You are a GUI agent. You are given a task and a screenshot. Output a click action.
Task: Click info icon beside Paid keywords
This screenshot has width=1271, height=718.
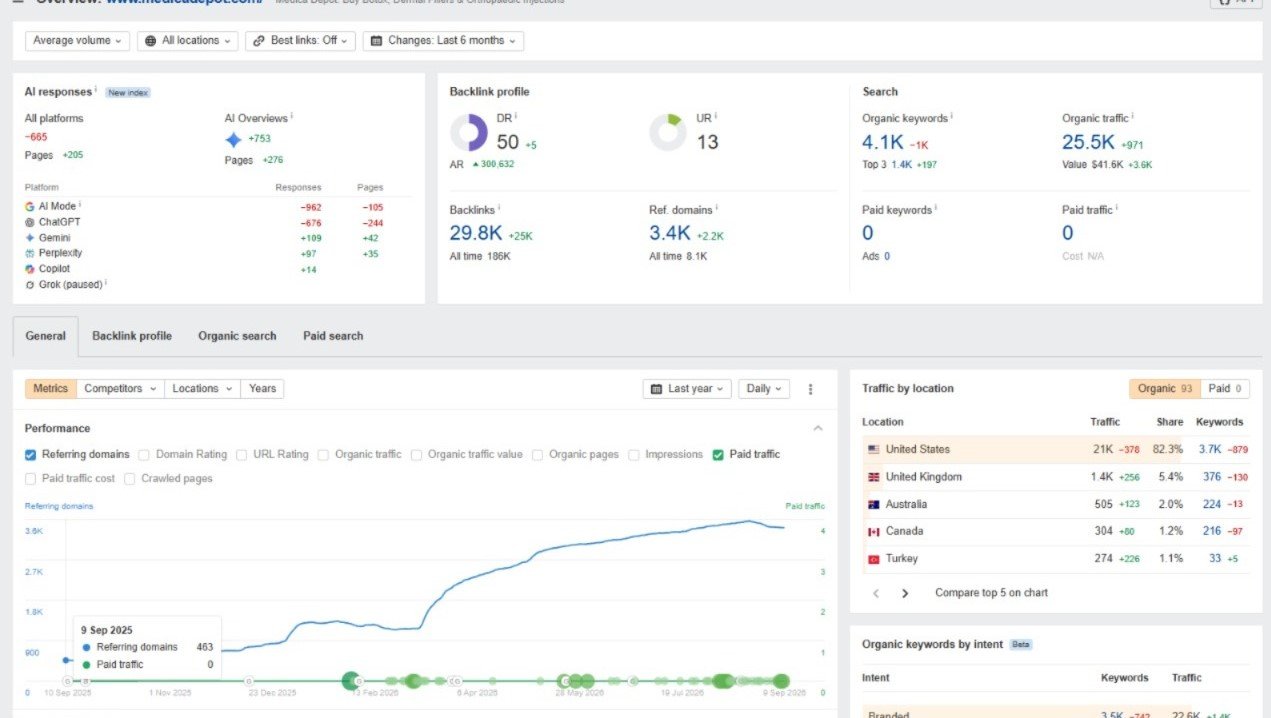tap(938, 209)
